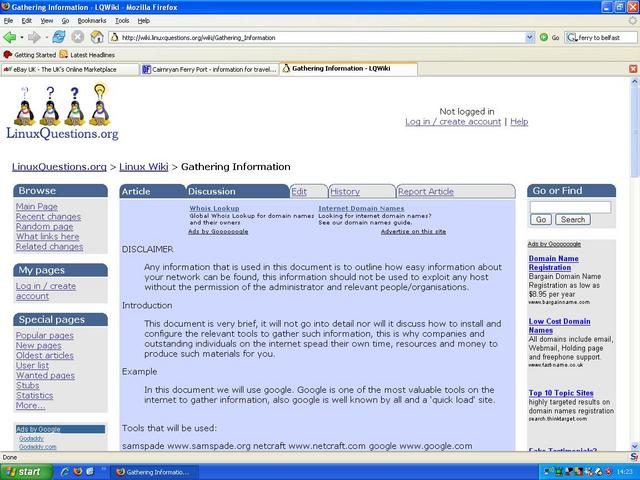The width and height of the screenshot is (640, 480).
Task: Click the system tray clock
Action: (625, 472)
